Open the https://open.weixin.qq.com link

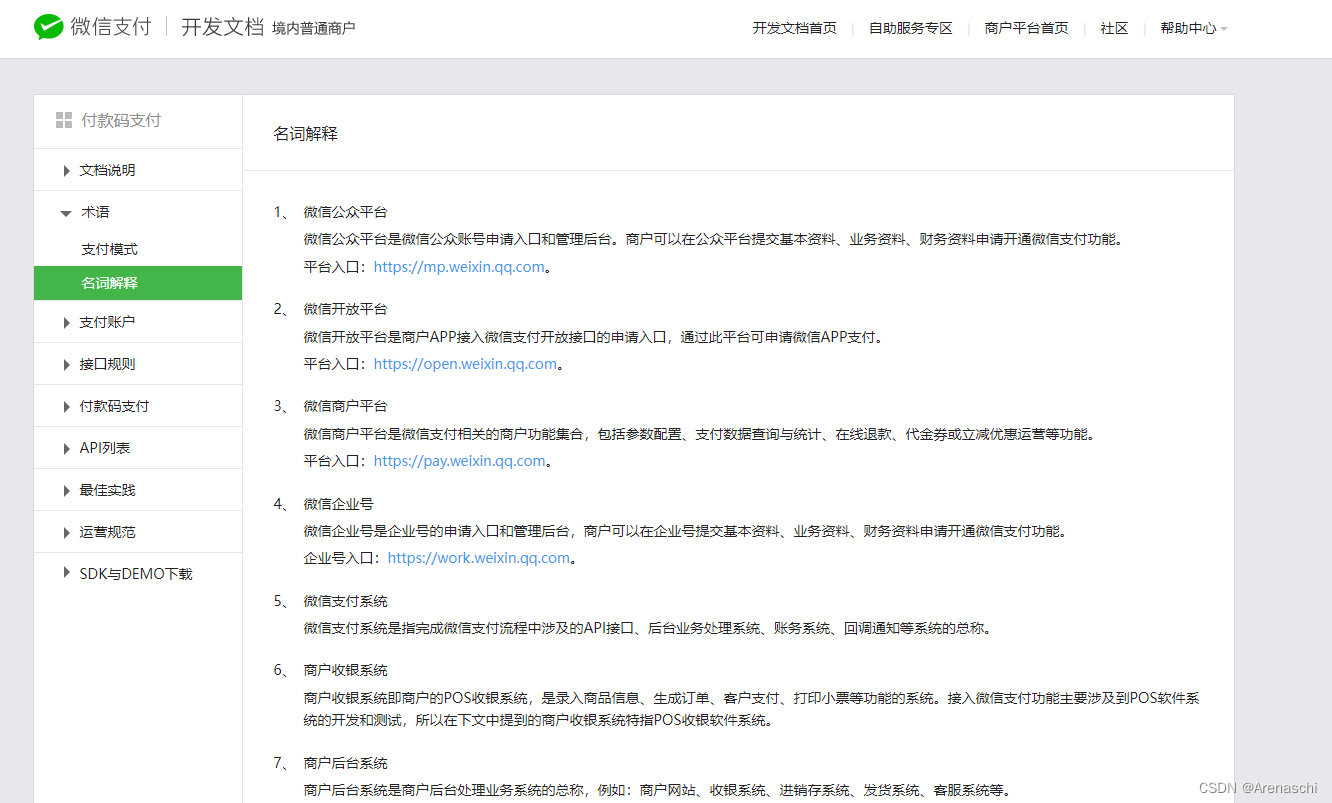(x=464, y=363)
